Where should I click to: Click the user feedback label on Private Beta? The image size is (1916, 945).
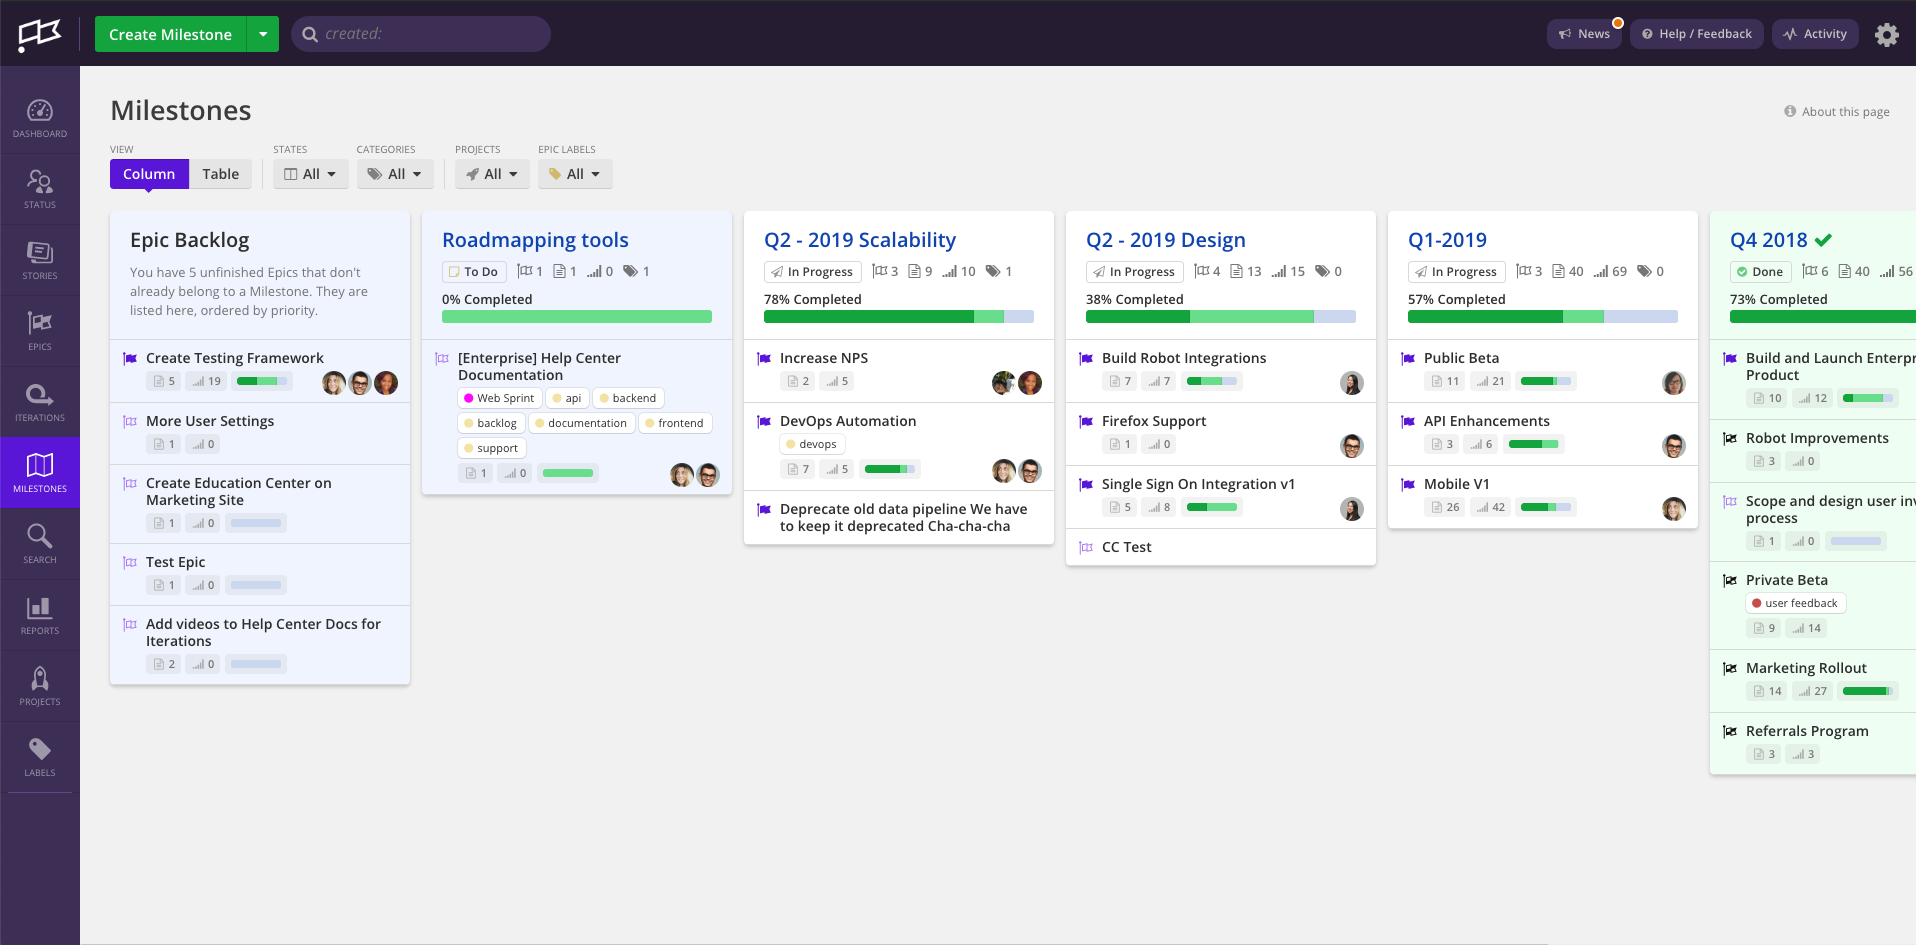[1795, 603]
